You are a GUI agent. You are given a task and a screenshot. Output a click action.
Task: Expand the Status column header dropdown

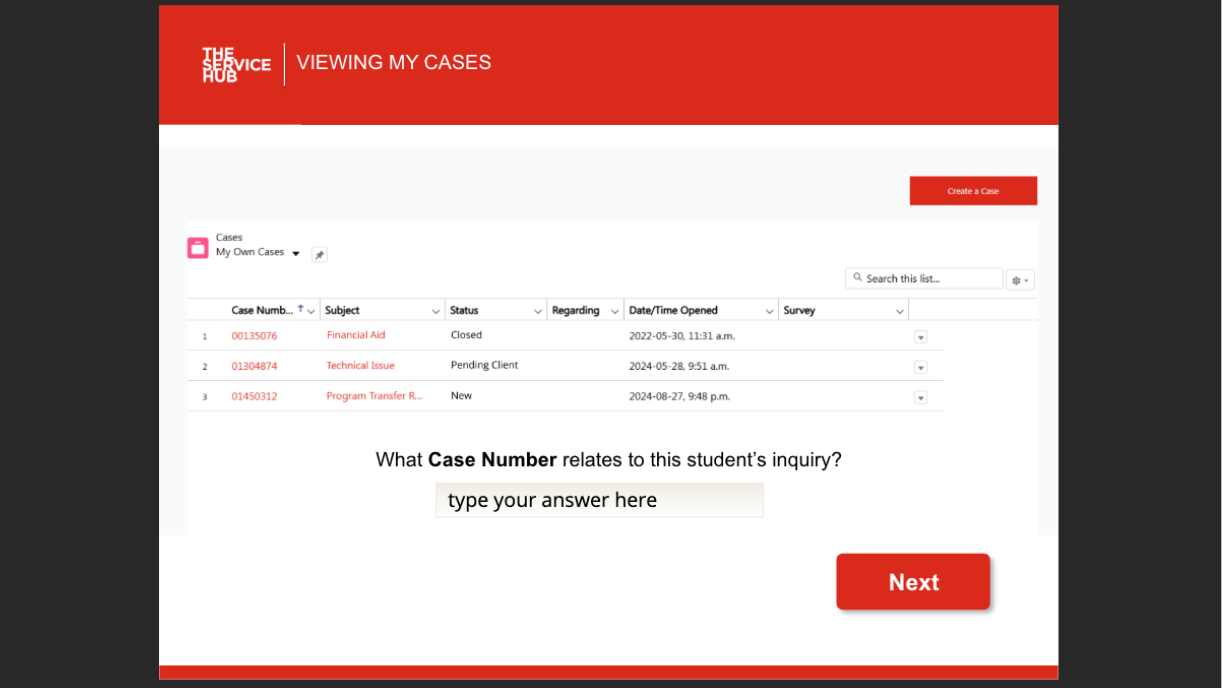[x=537, y=310]
